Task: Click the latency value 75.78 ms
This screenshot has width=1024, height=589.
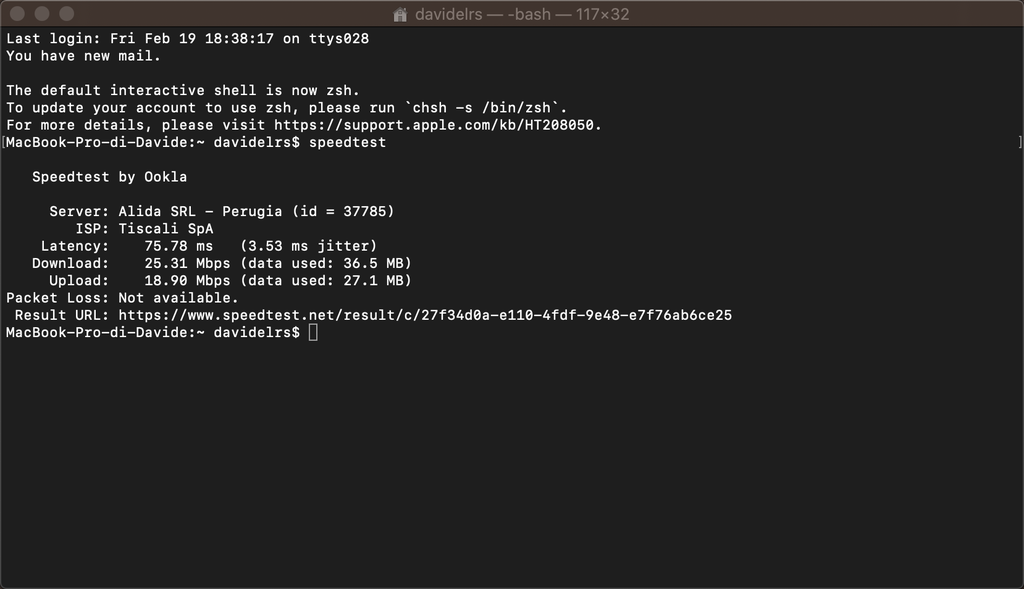Action: [178, 246]
